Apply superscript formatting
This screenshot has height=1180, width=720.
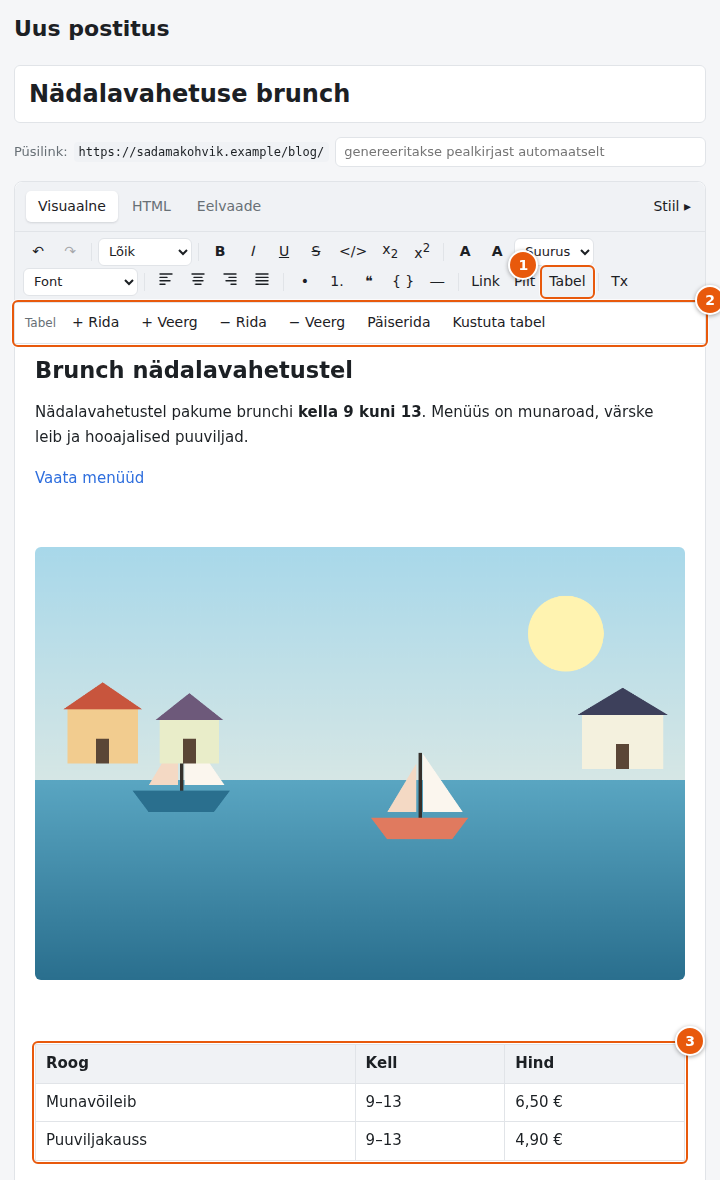[422, 251]
